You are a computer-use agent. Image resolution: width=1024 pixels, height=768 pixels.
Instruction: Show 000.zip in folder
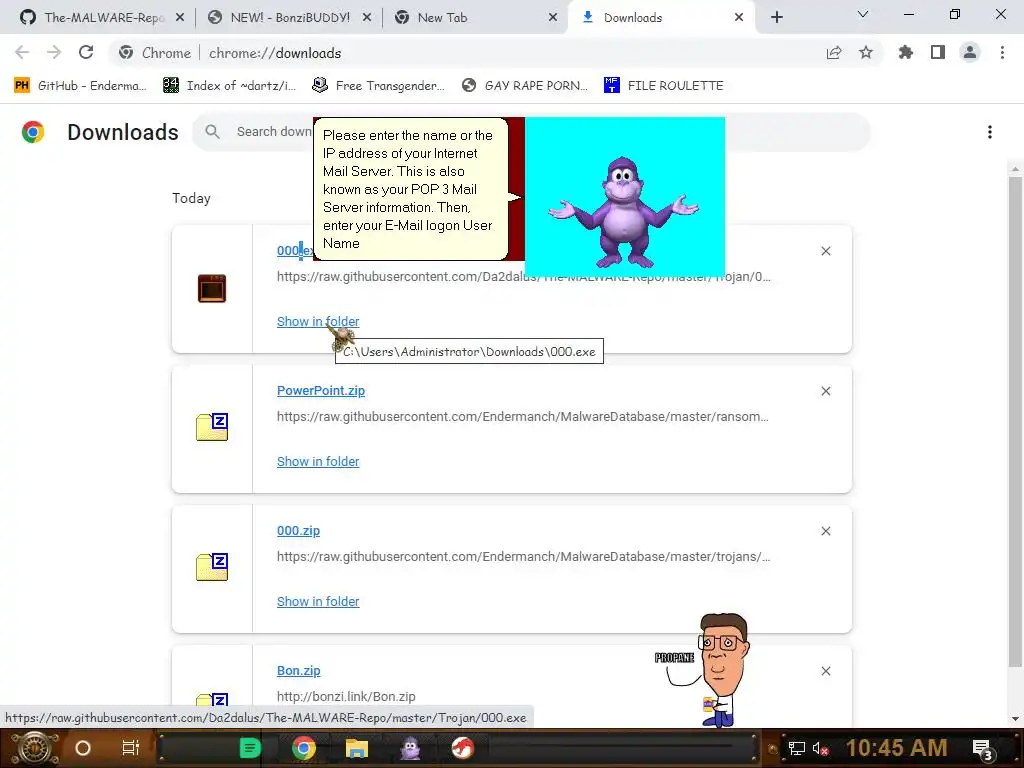coord(318,601)
